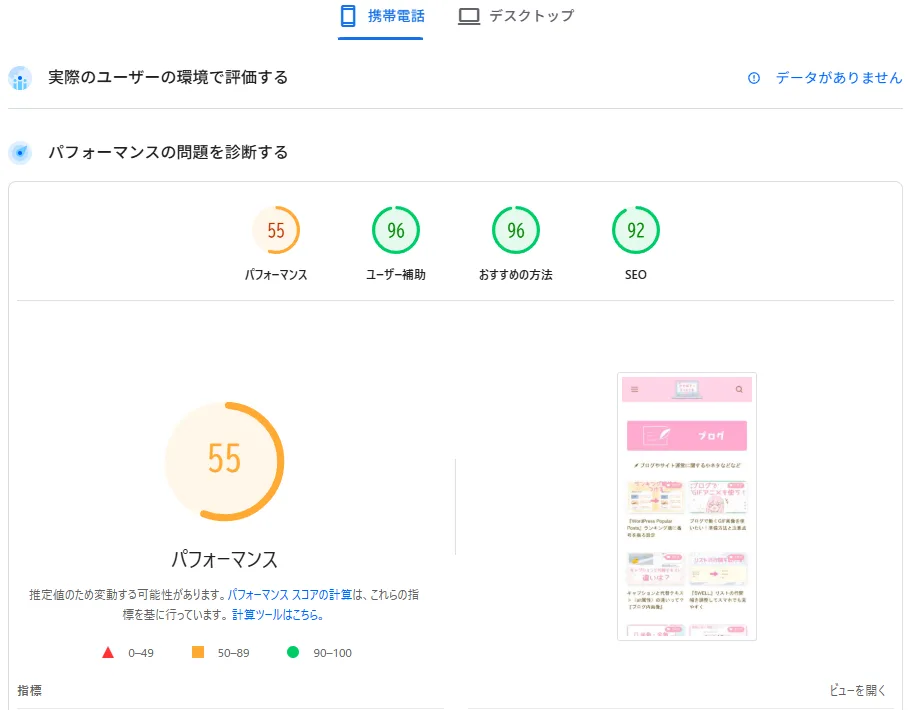Click the mobile phone icon in tab

click(x=348, y=16)
